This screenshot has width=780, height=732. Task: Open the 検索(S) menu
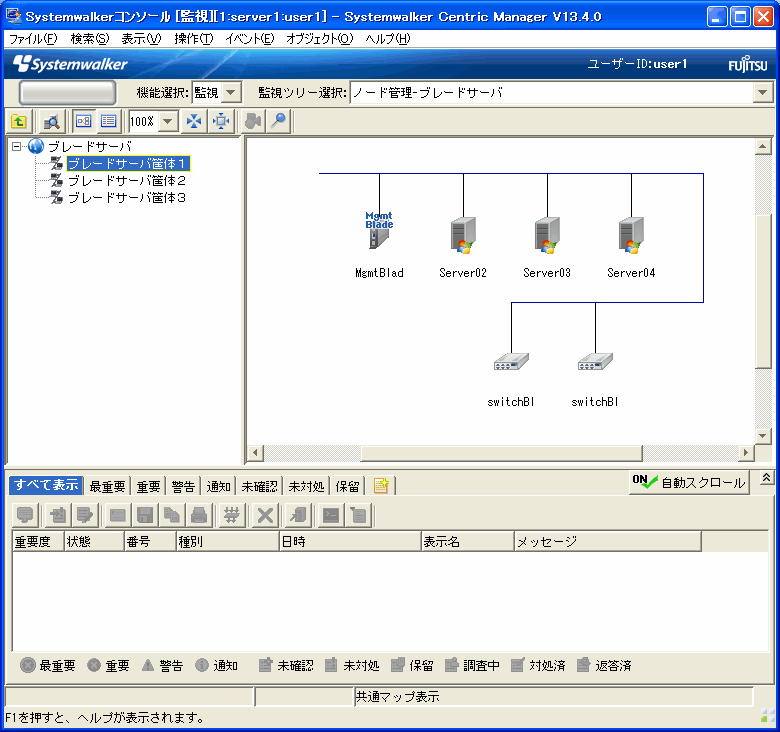90,39
